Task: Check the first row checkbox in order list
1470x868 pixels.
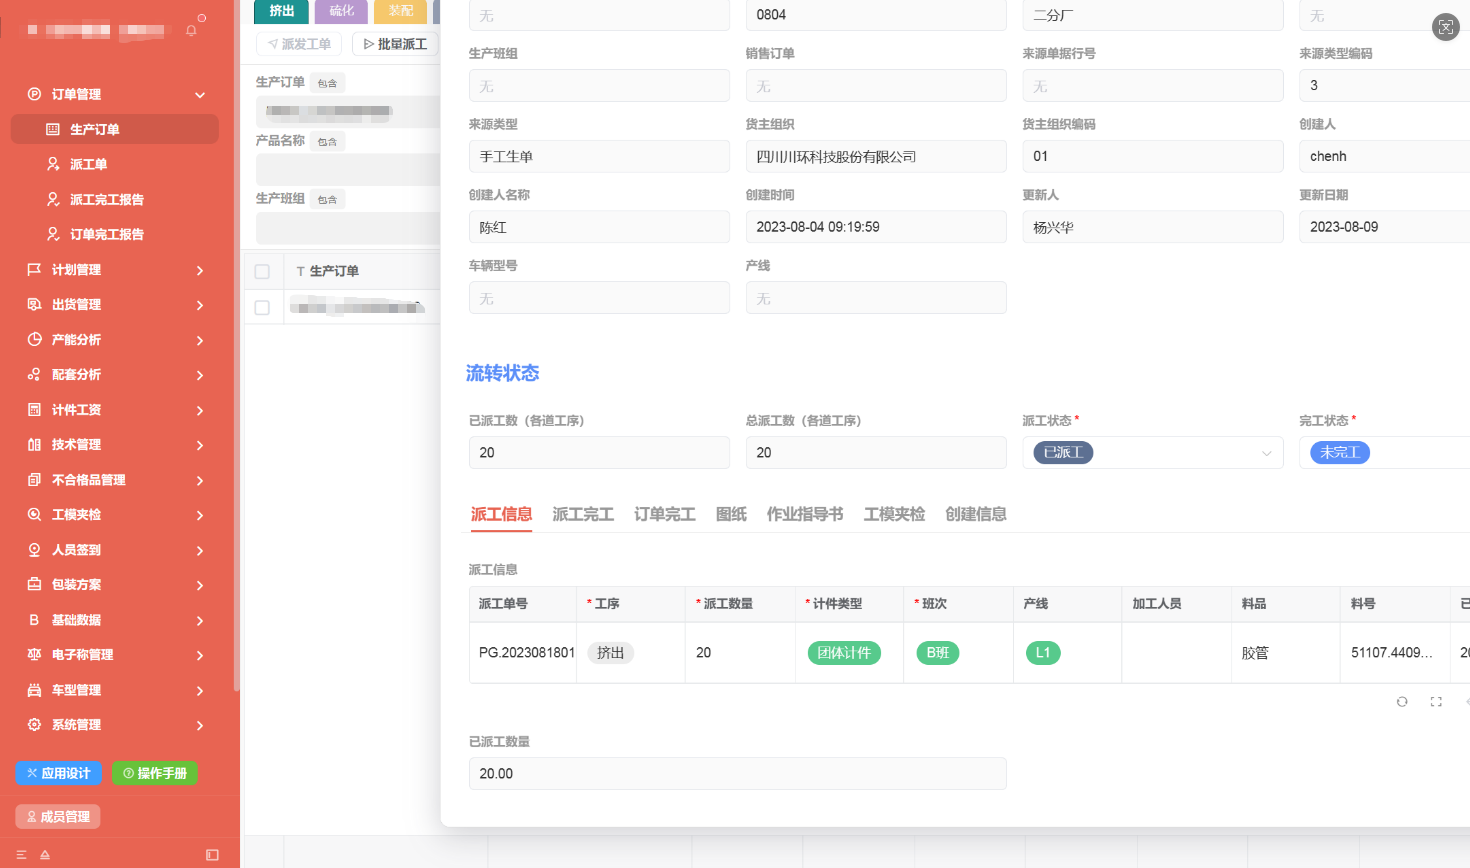Action: point(262,308)
